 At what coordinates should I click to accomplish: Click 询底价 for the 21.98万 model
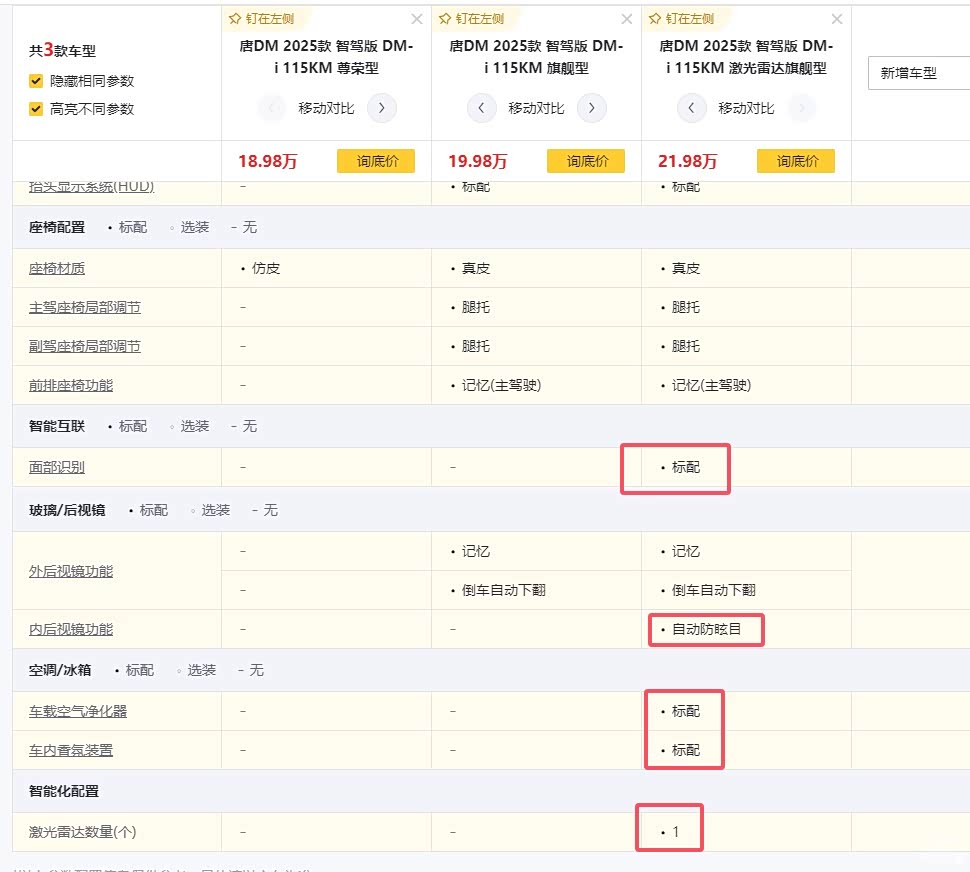796,161
